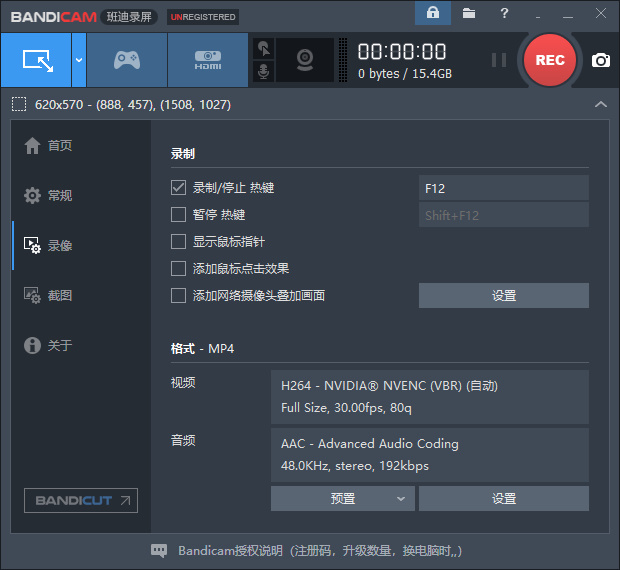Click the info icon next to 关于
The image size is (620, 570).
coord(32,345)
